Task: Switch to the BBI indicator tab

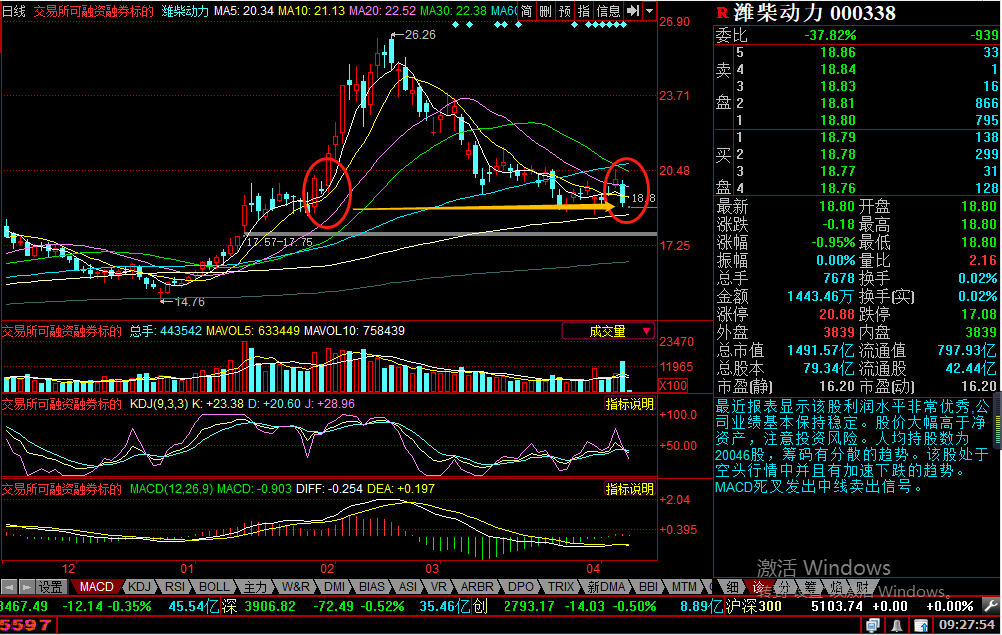Action: click(648, 586)
